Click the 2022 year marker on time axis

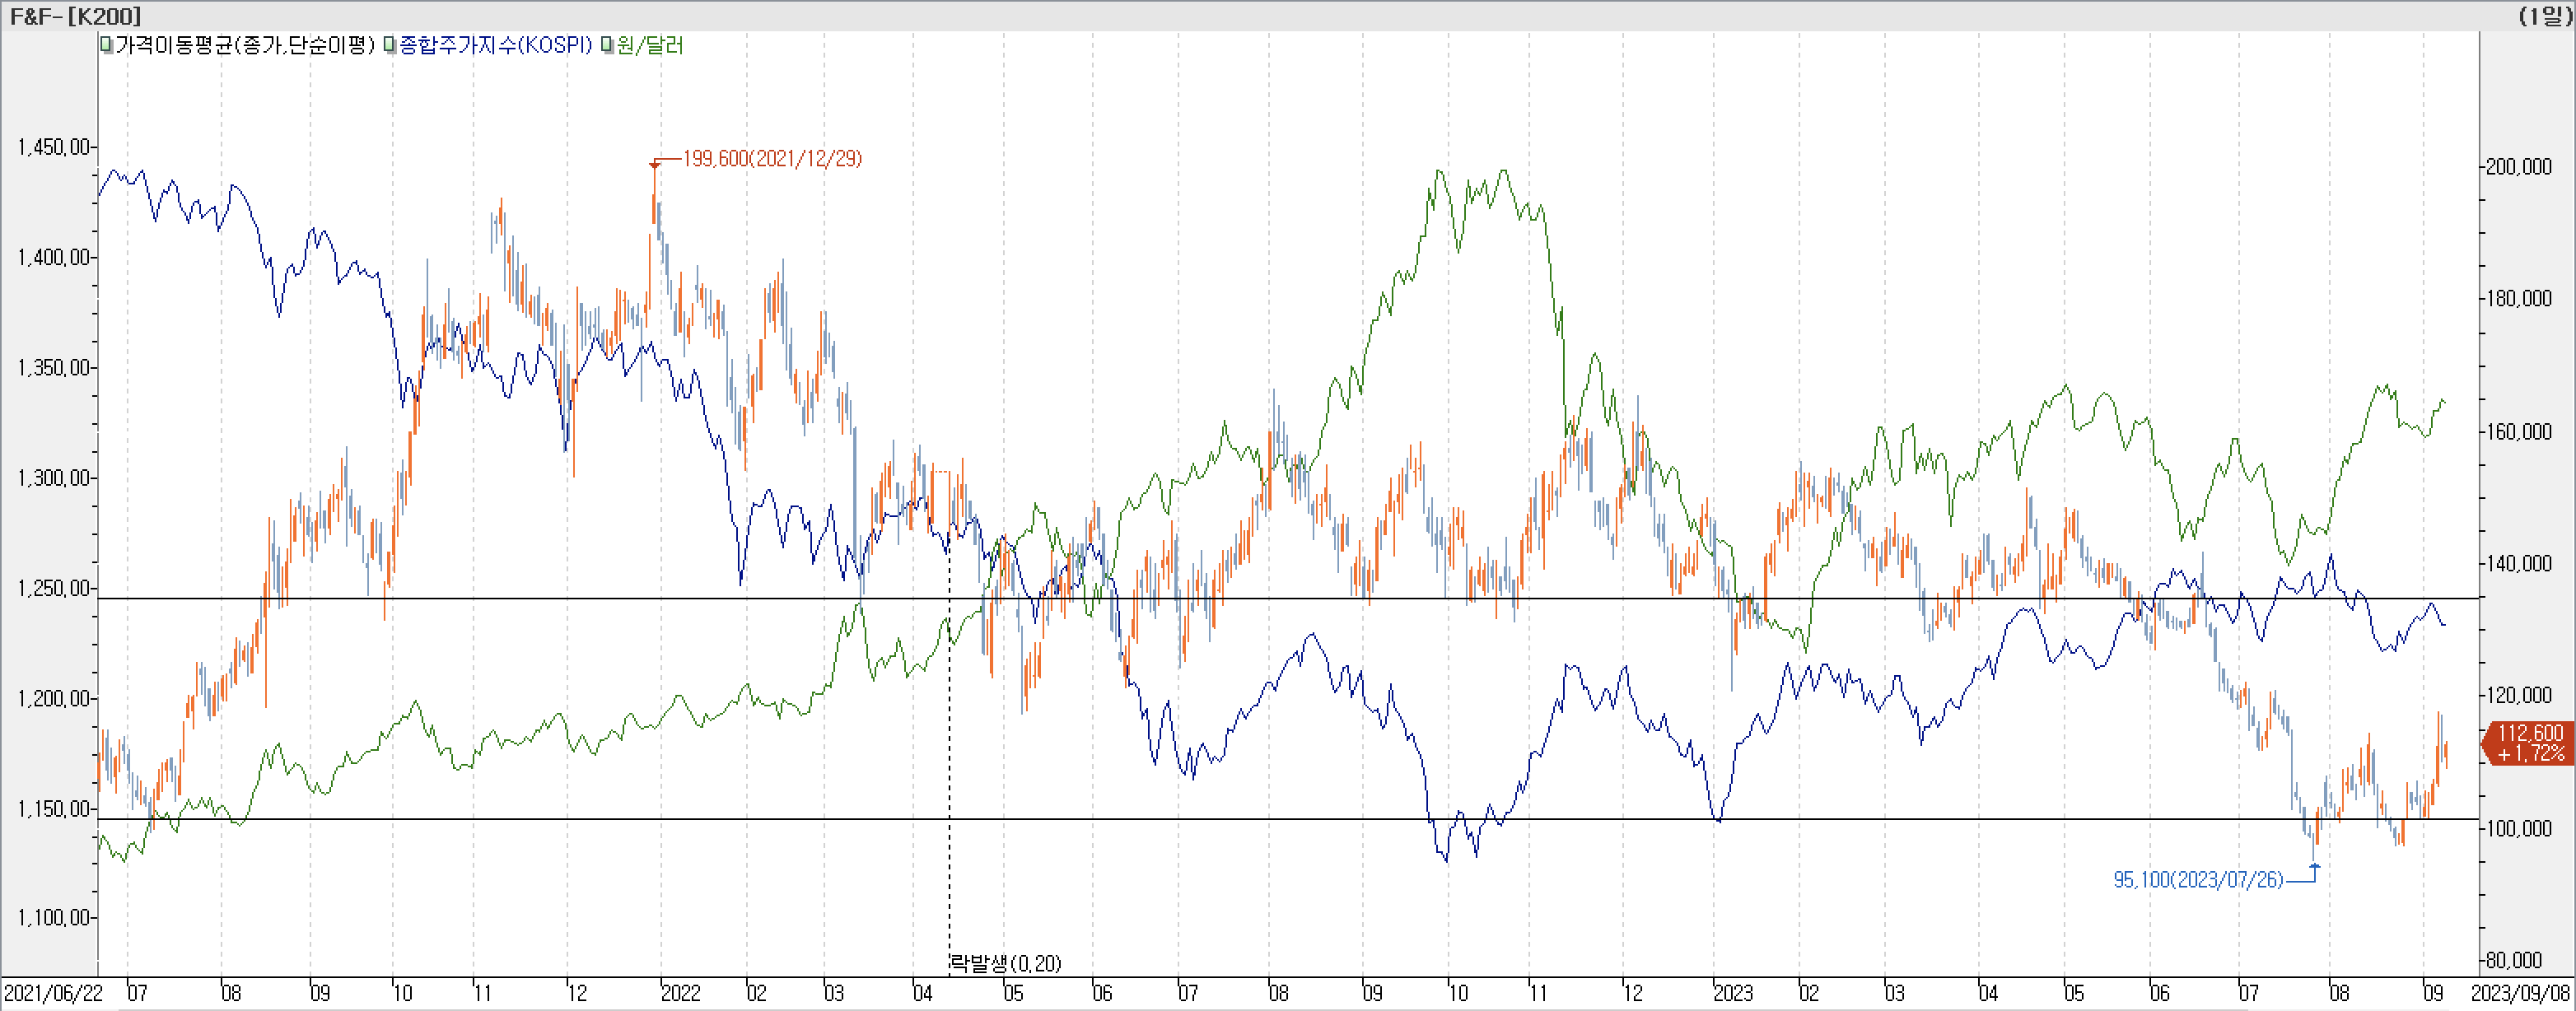[x=680, y=993]
